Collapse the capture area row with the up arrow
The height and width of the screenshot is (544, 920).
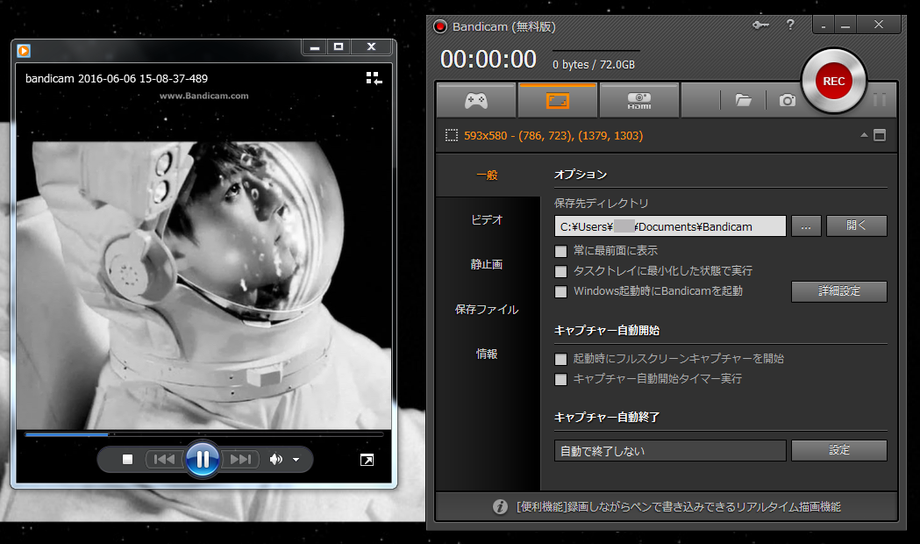point(863,135)
